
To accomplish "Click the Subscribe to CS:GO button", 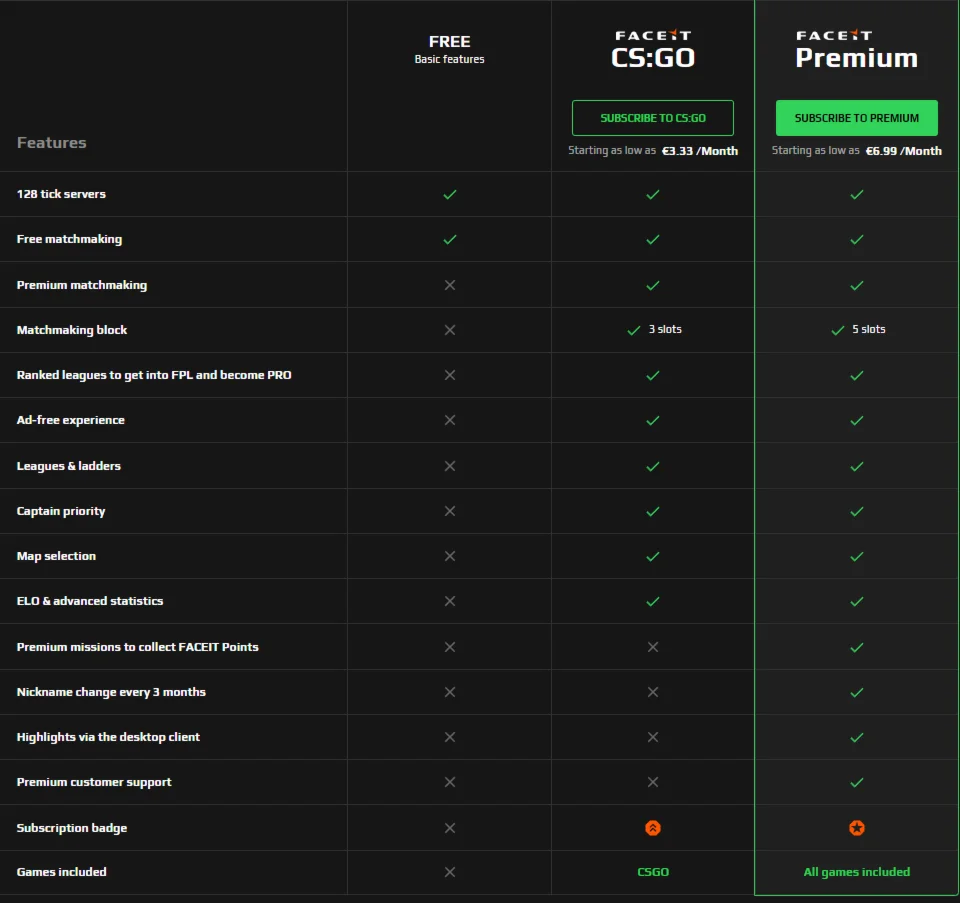I will [653, 118].
